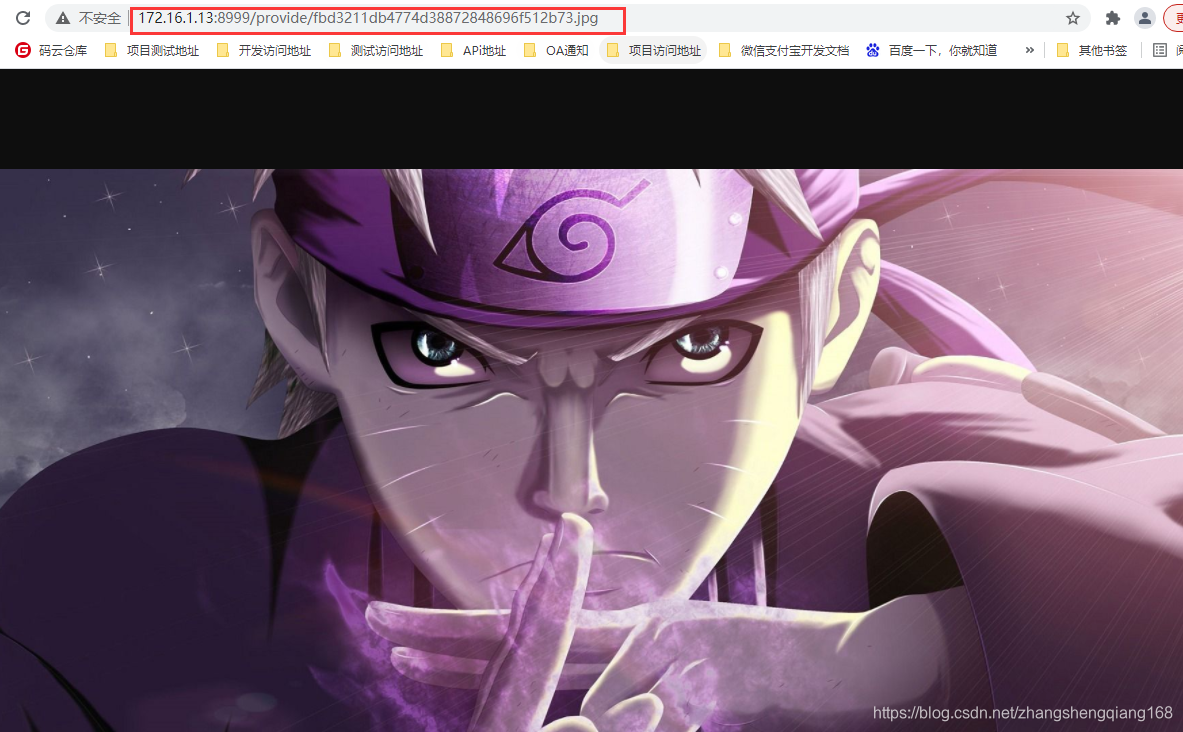
Task: Open the 其他书签 folder
Action: 1092,51
